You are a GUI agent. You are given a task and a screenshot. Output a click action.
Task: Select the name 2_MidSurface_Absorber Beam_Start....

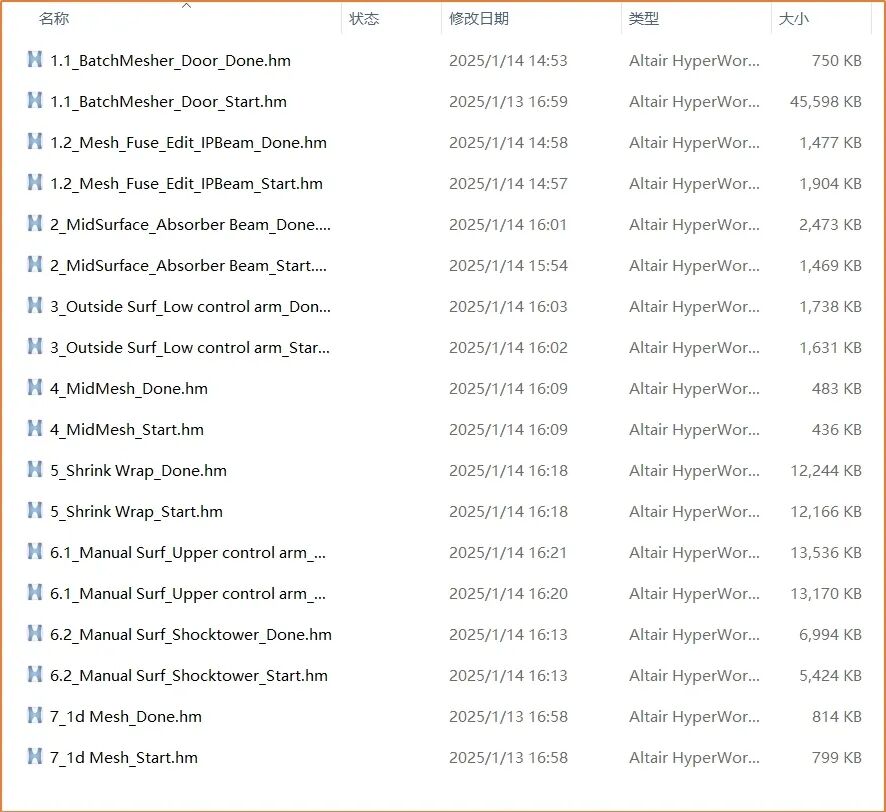coord(188,266)
